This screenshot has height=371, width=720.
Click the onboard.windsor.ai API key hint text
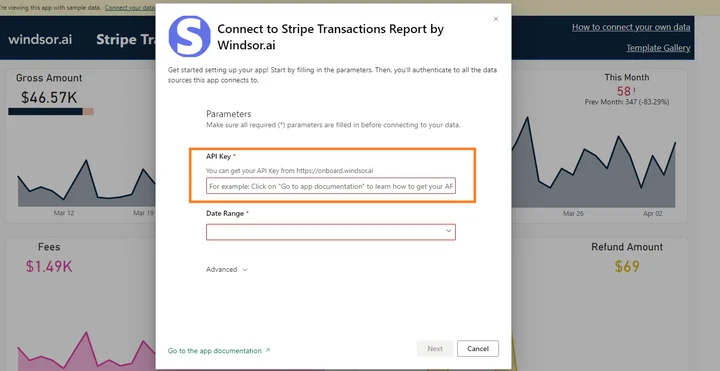[x=289, y=170]
